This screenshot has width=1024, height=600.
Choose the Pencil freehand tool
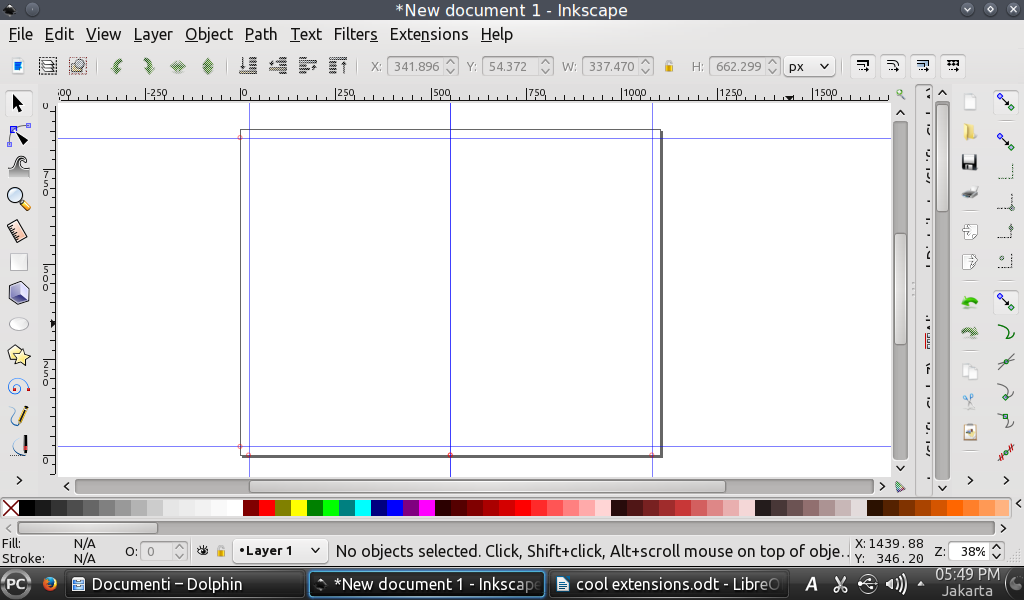[x=18, y=416]
